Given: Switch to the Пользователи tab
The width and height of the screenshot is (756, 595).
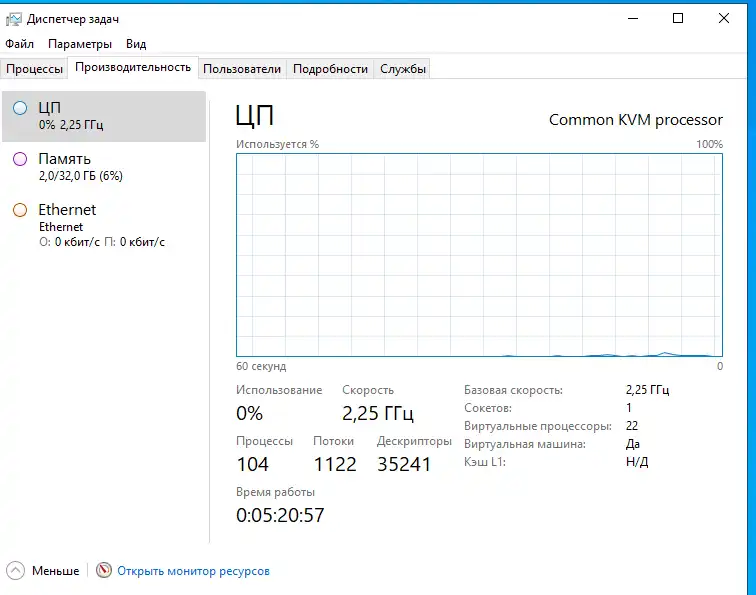Looking at the screenshot, I should (242, 69).
